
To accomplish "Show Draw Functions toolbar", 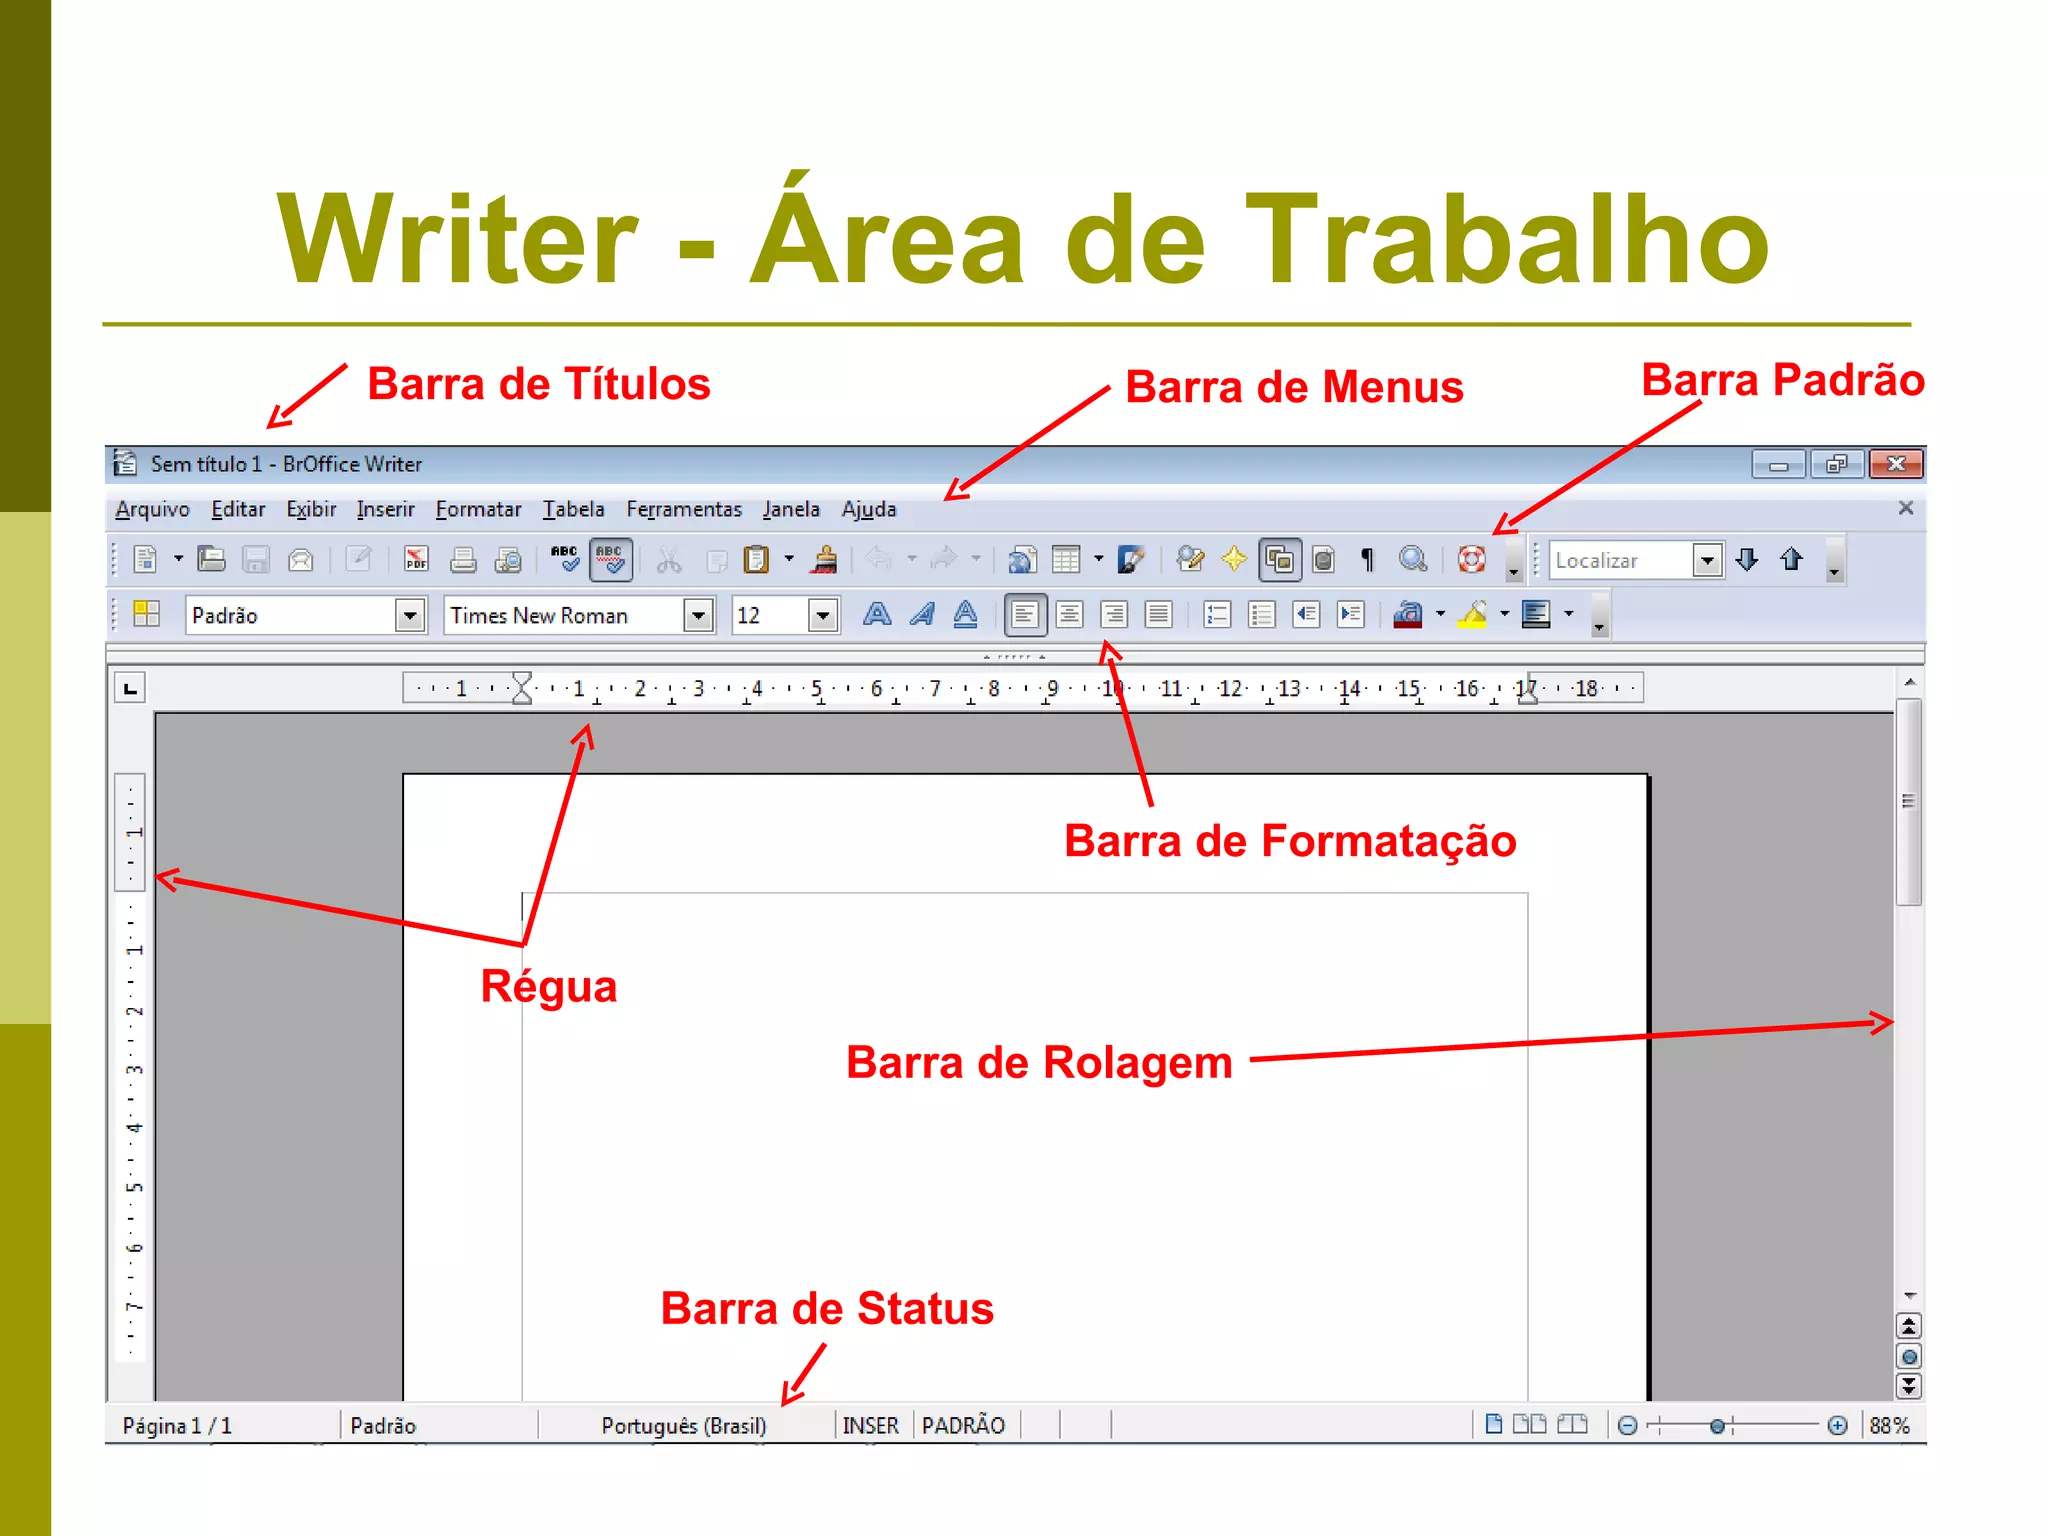I will (1131, 559).
